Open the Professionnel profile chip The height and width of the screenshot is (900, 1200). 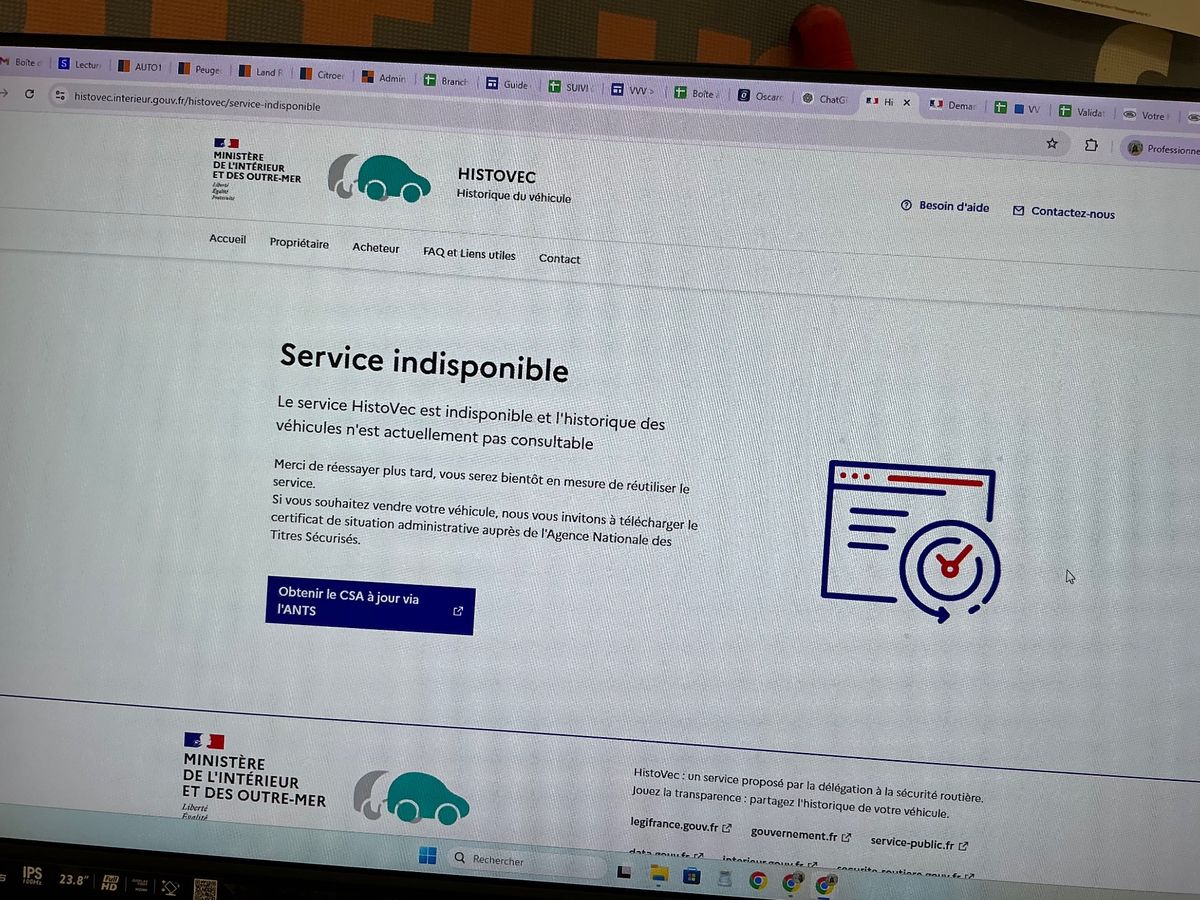pos(1163,149)
